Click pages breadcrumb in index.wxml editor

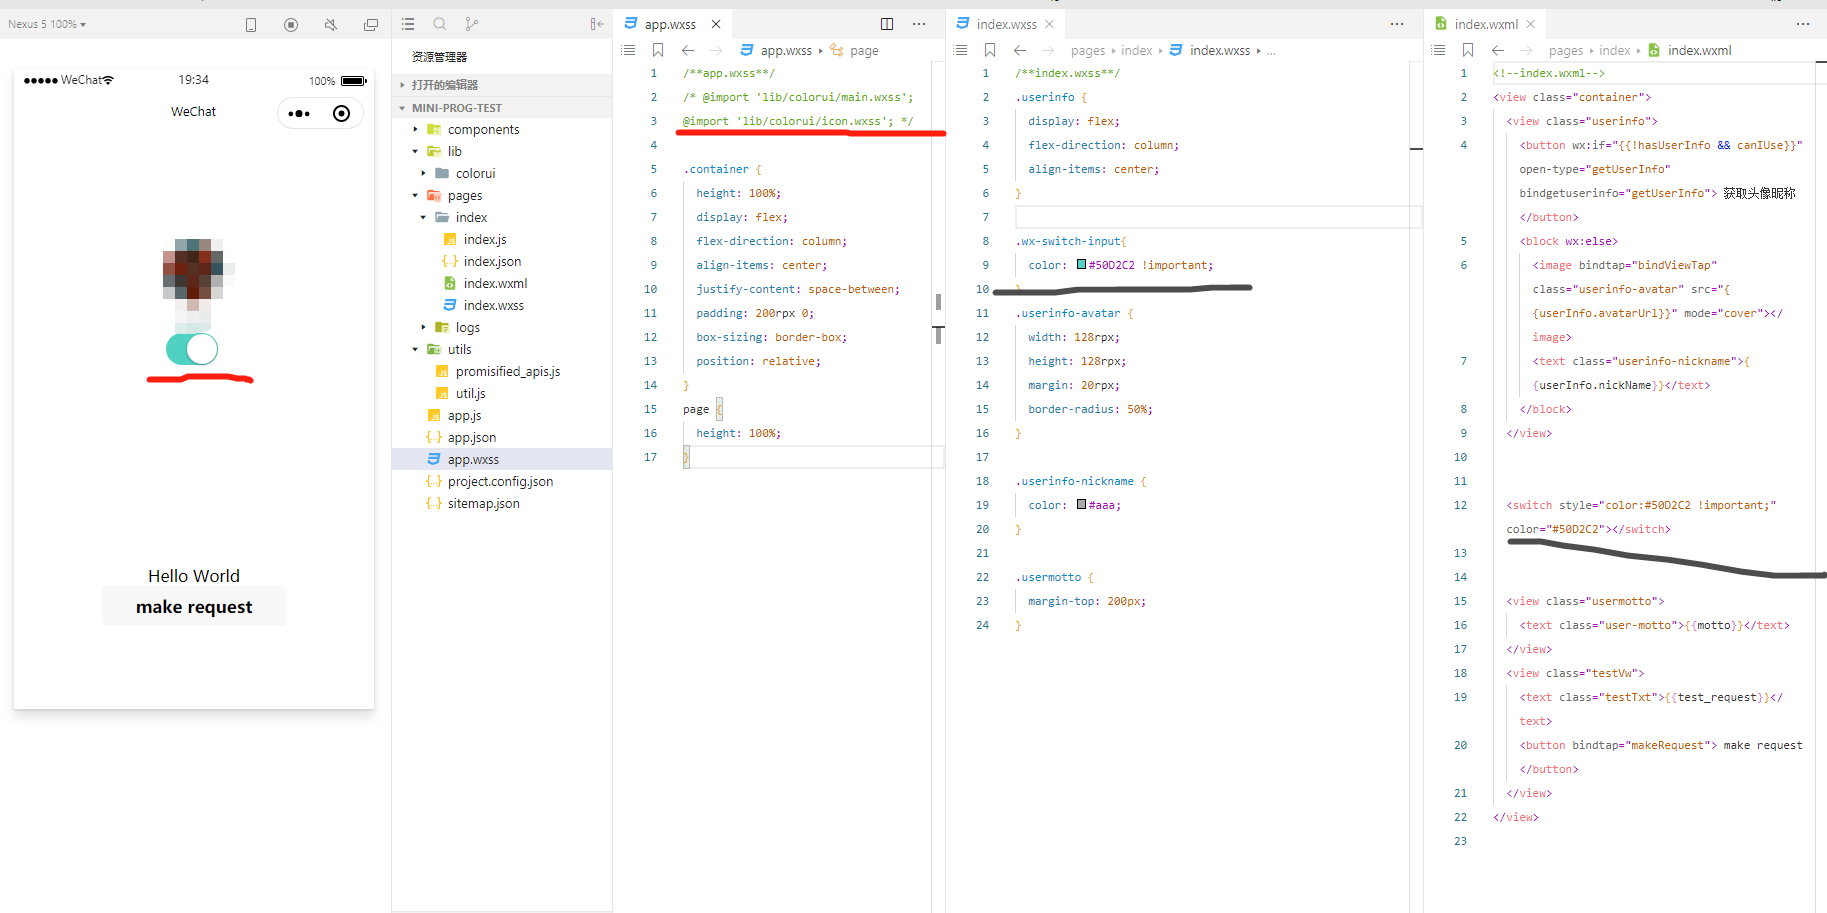1566,50
